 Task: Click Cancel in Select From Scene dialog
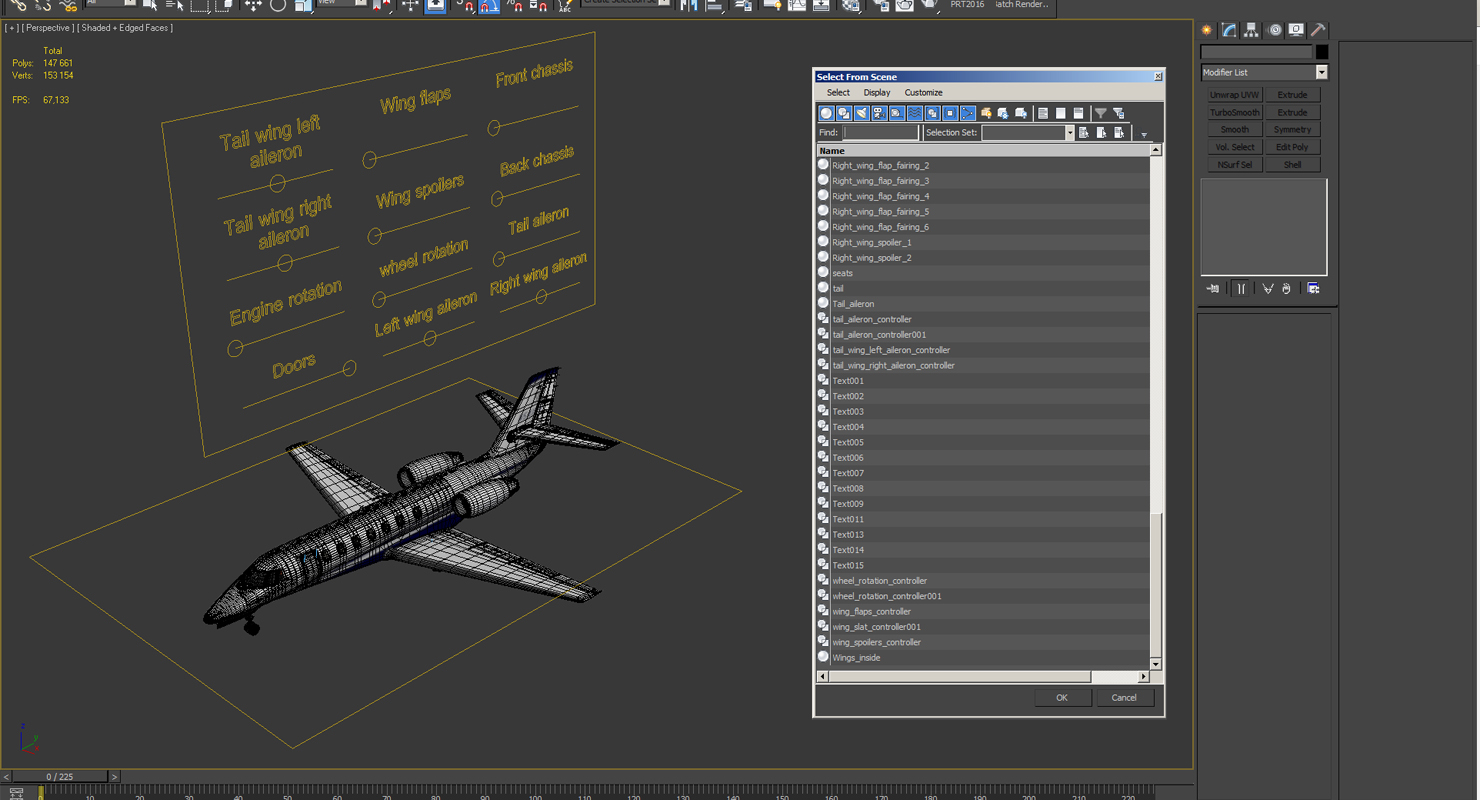point(1124,697)
